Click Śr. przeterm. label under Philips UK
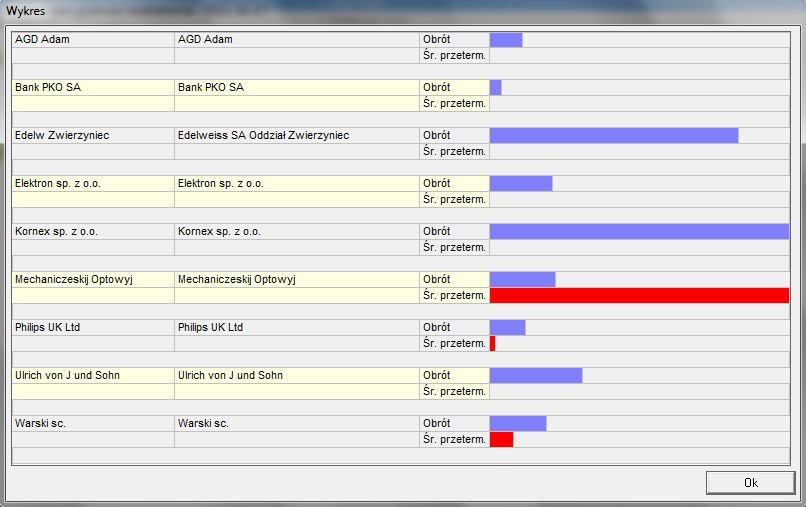Image resolution: width=806 pixels, height=507 pixels. [x=454, y=343]
